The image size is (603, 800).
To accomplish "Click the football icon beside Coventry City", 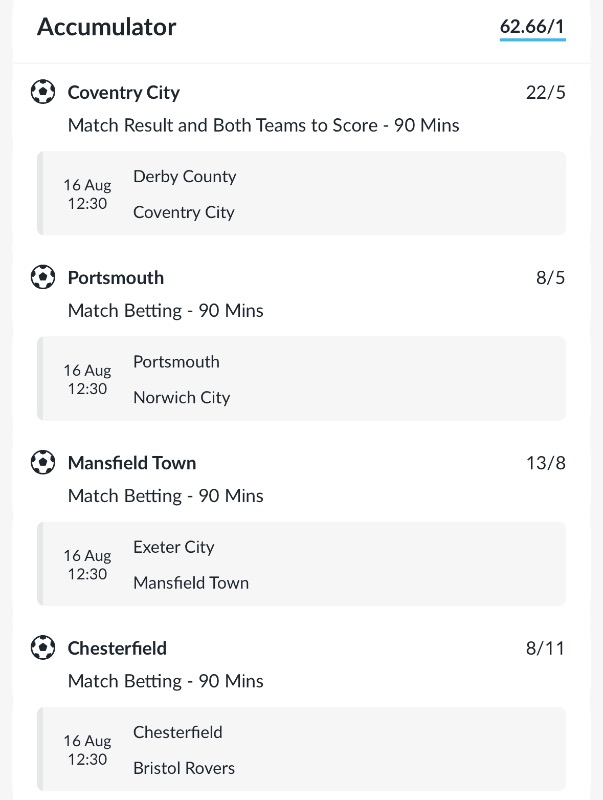I will [42, 92].
